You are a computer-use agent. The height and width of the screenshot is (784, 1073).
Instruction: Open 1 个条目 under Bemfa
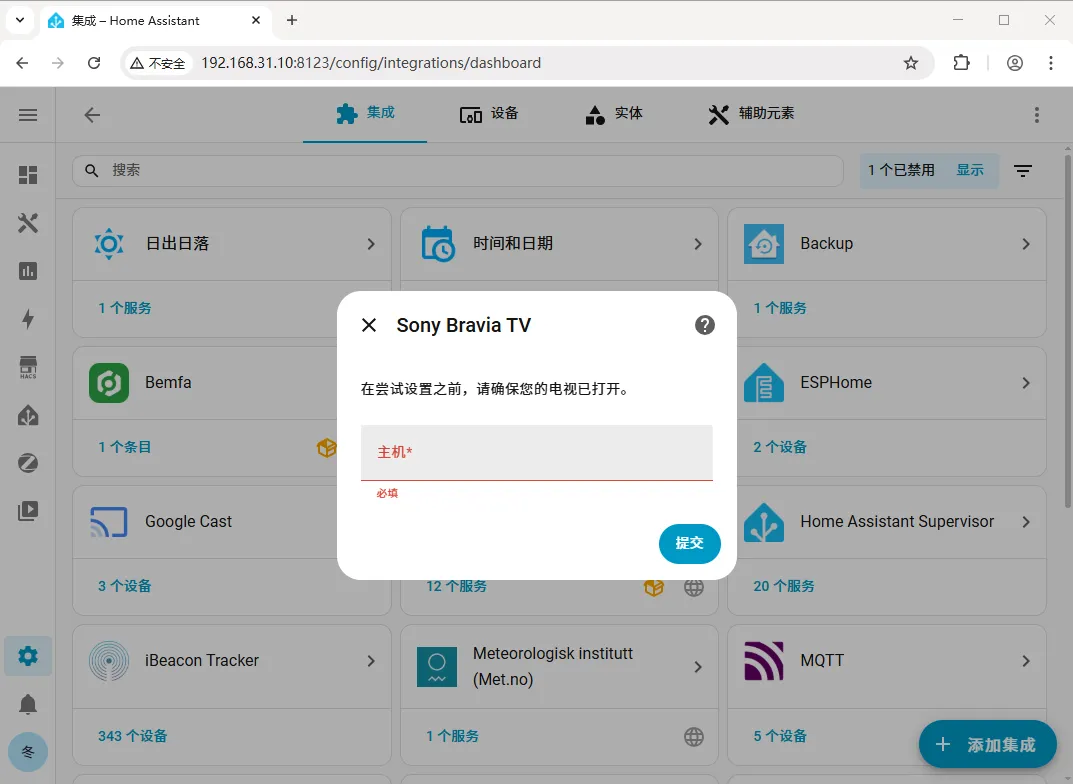125,447
